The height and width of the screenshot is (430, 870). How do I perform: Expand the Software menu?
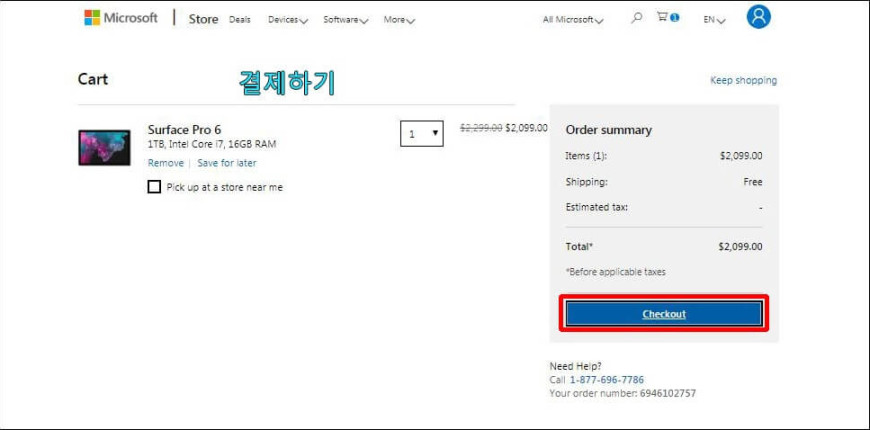[346, 19]
